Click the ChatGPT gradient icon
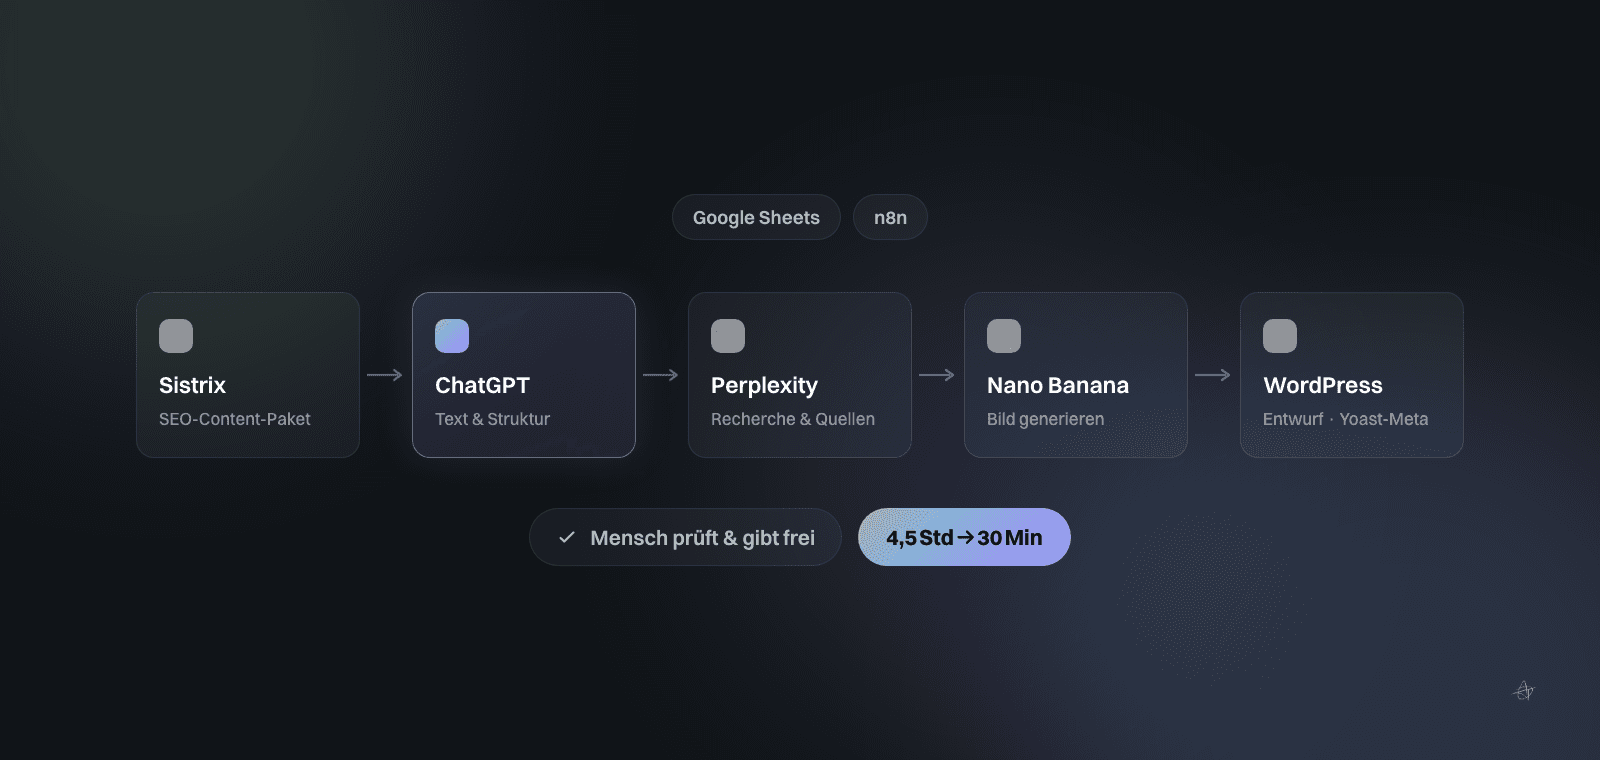The width and height of the screenshot is (1600, 760). pos(452,336)
